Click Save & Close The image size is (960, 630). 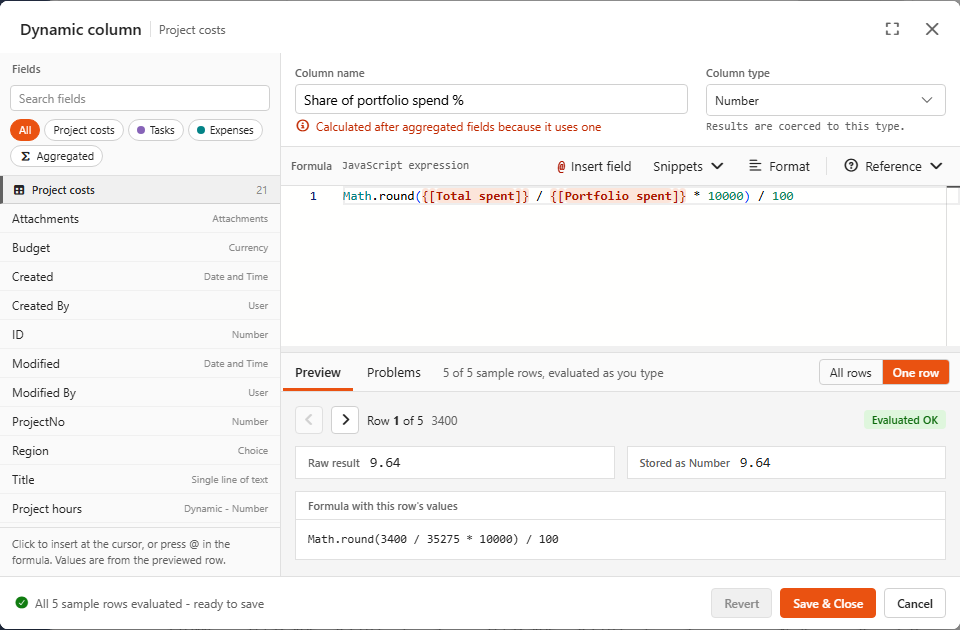[x=828, y=603]
